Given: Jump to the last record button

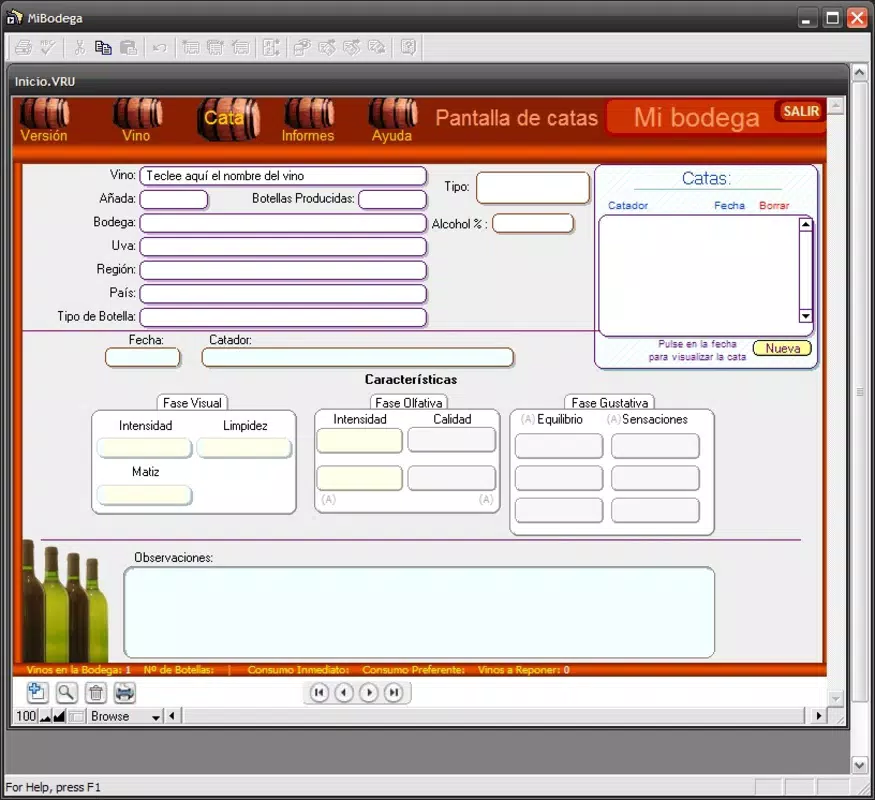Looking at the screenshot, I should (394, 692).
